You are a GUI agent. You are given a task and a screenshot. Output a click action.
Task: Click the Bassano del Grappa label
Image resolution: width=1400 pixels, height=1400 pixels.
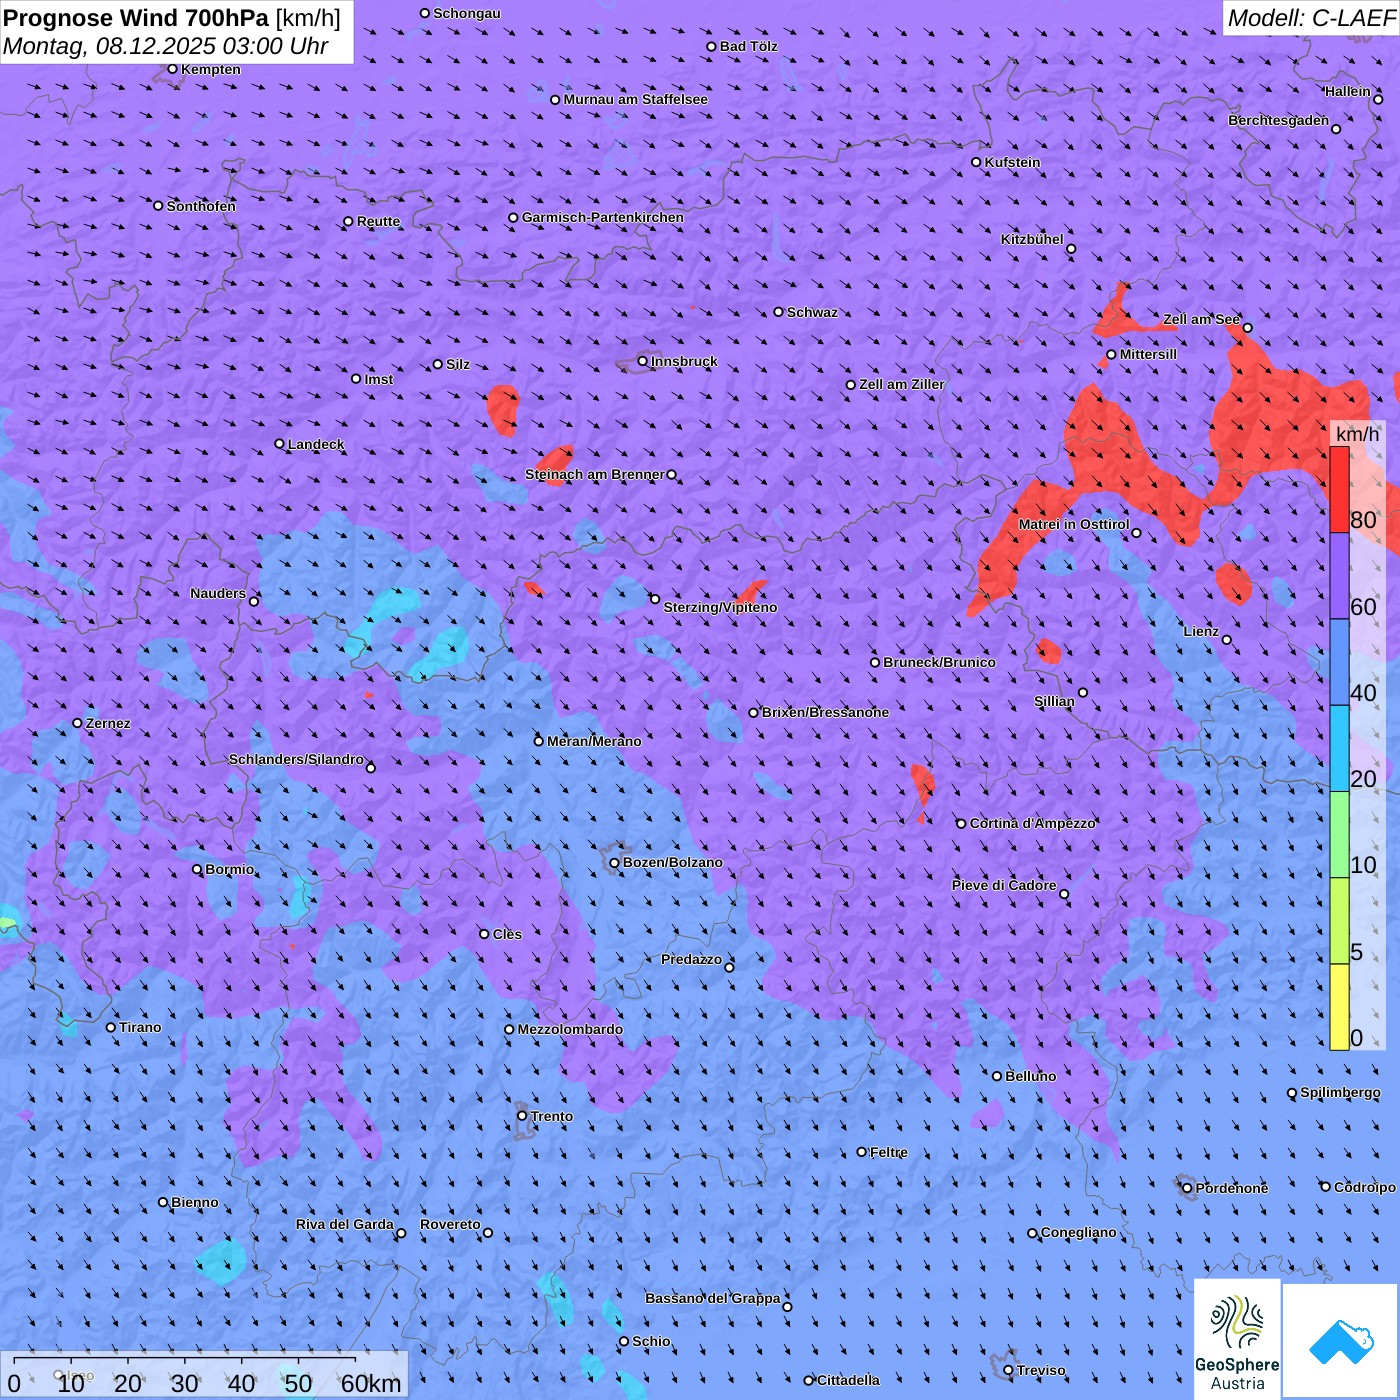(712, 1298)
